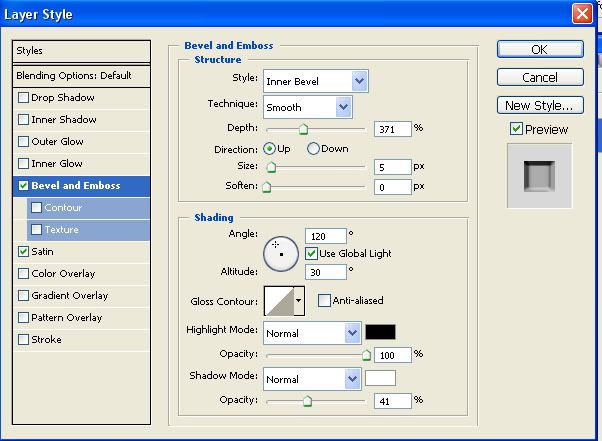
Task: Uncheck the Bevel and Emboss checkbox
Action: pyautogui.click(x=23, y=186)
